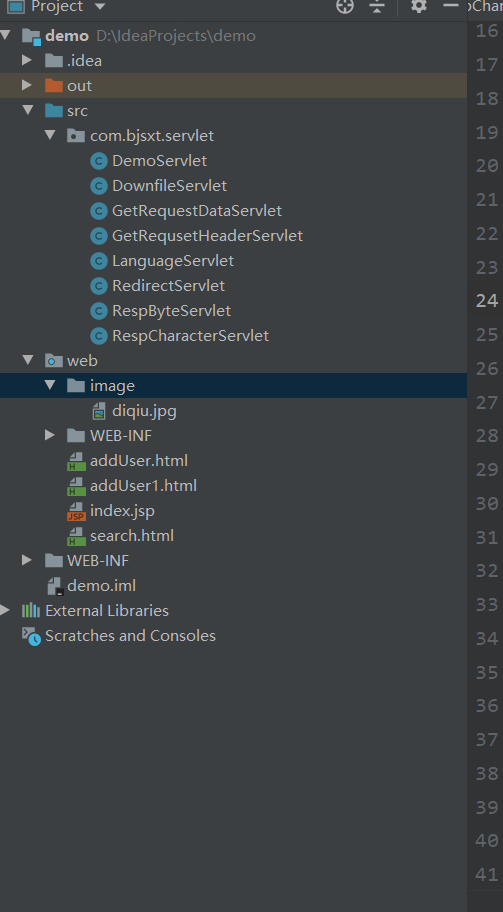Viewport: 503px width, 912px height.
Task: Expand the .idea folder arrow
Action: [27, 60]
